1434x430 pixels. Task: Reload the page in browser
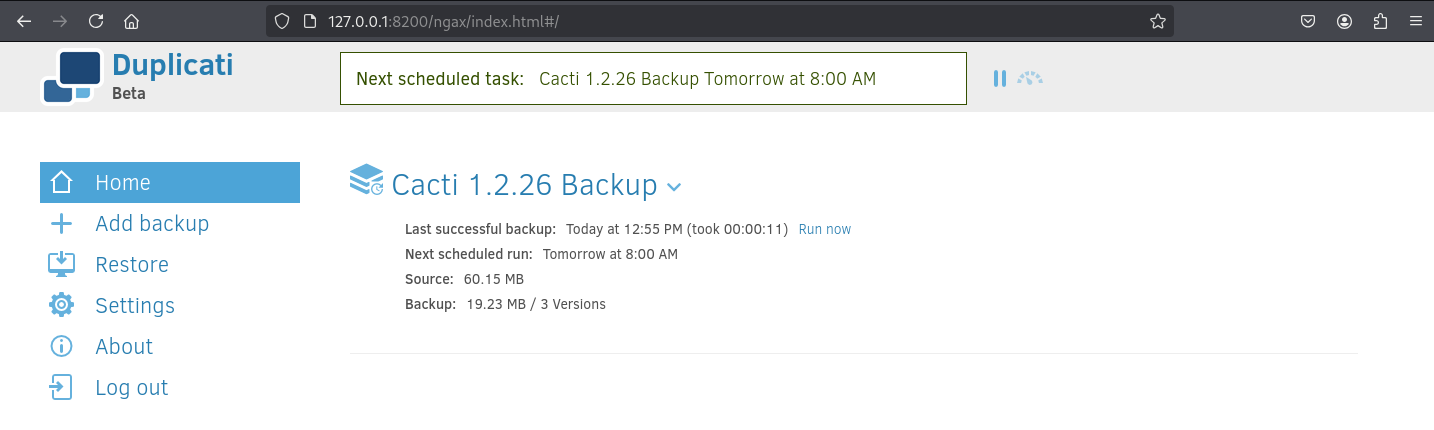(96, 21)
